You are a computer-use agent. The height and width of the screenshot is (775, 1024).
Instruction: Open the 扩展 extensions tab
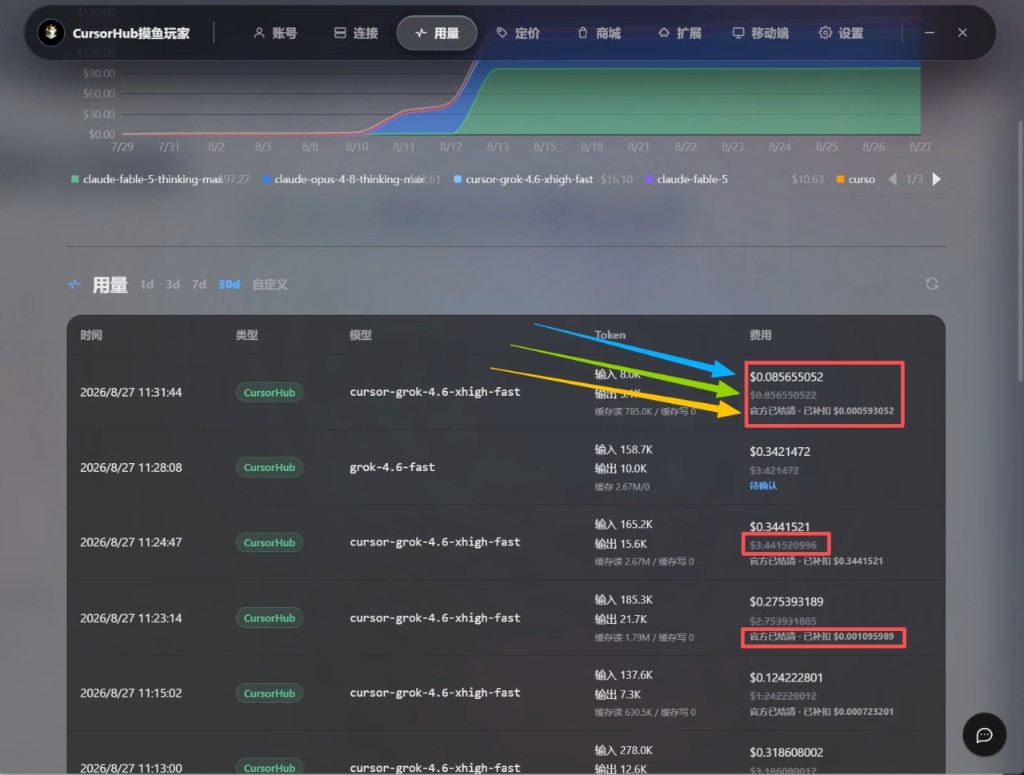point(680,33)
